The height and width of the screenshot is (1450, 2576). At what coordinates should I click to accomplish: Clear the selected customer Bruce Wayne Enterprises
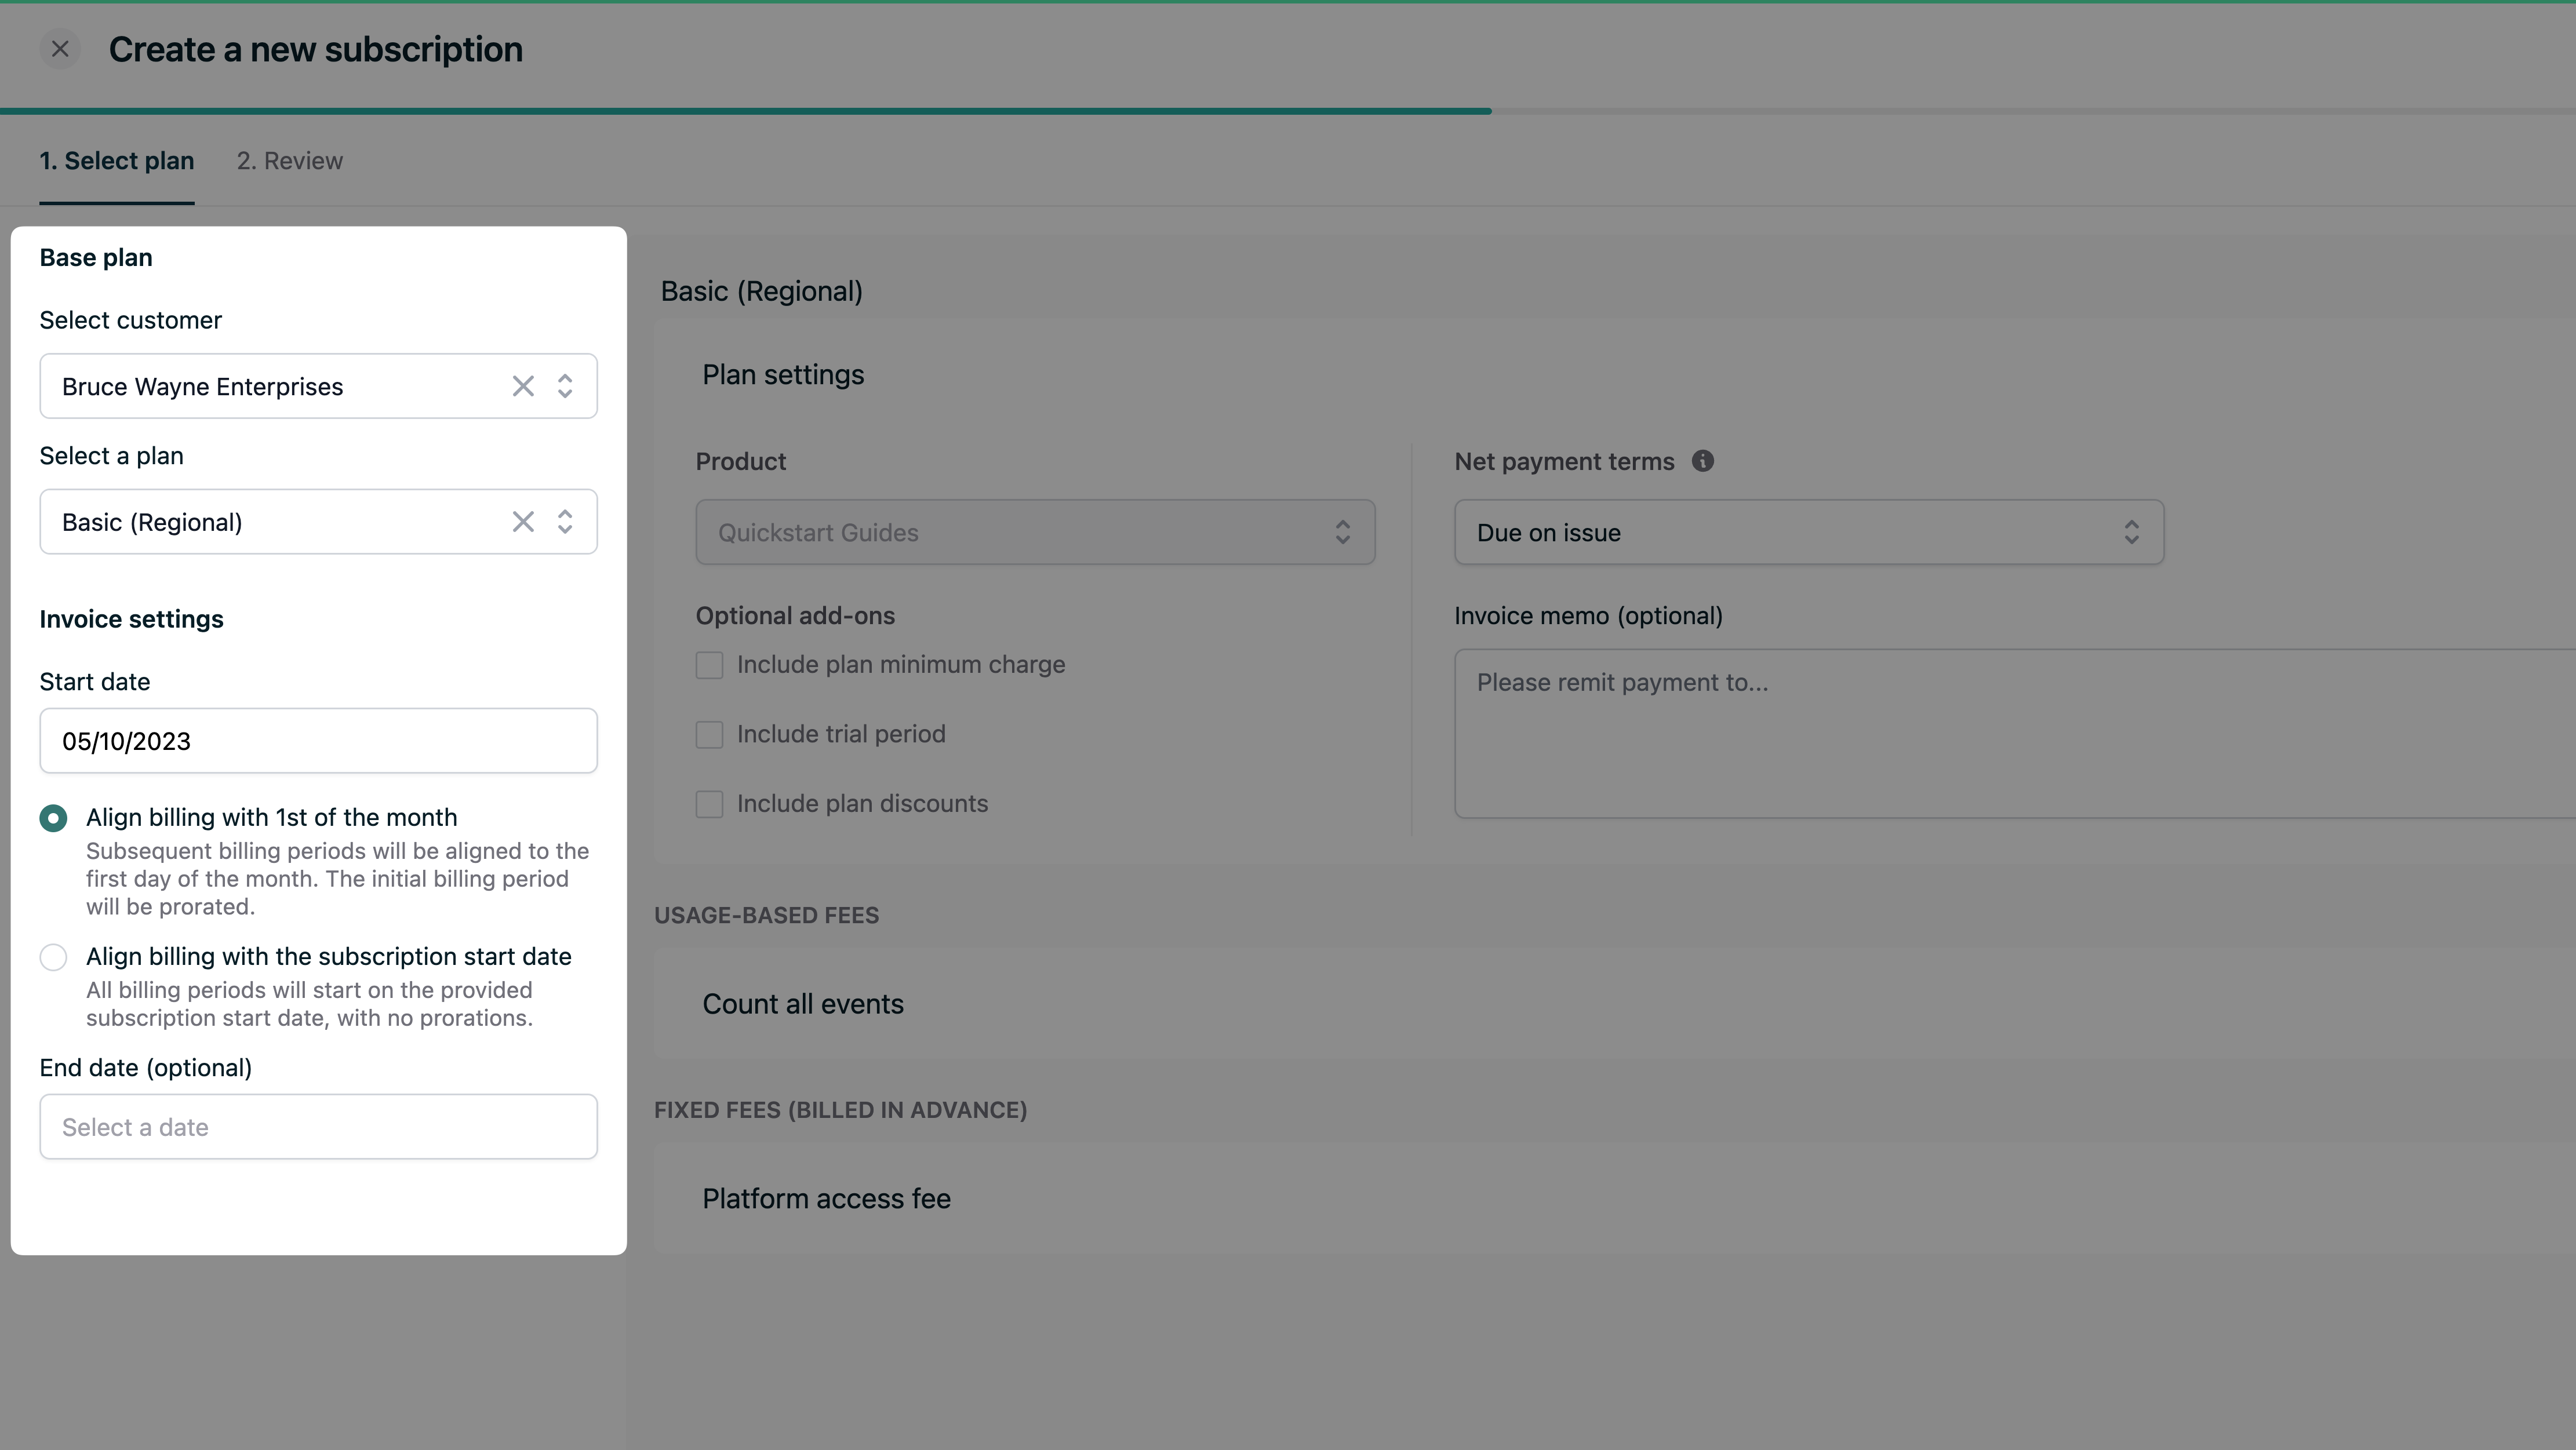tap(523, 386)
